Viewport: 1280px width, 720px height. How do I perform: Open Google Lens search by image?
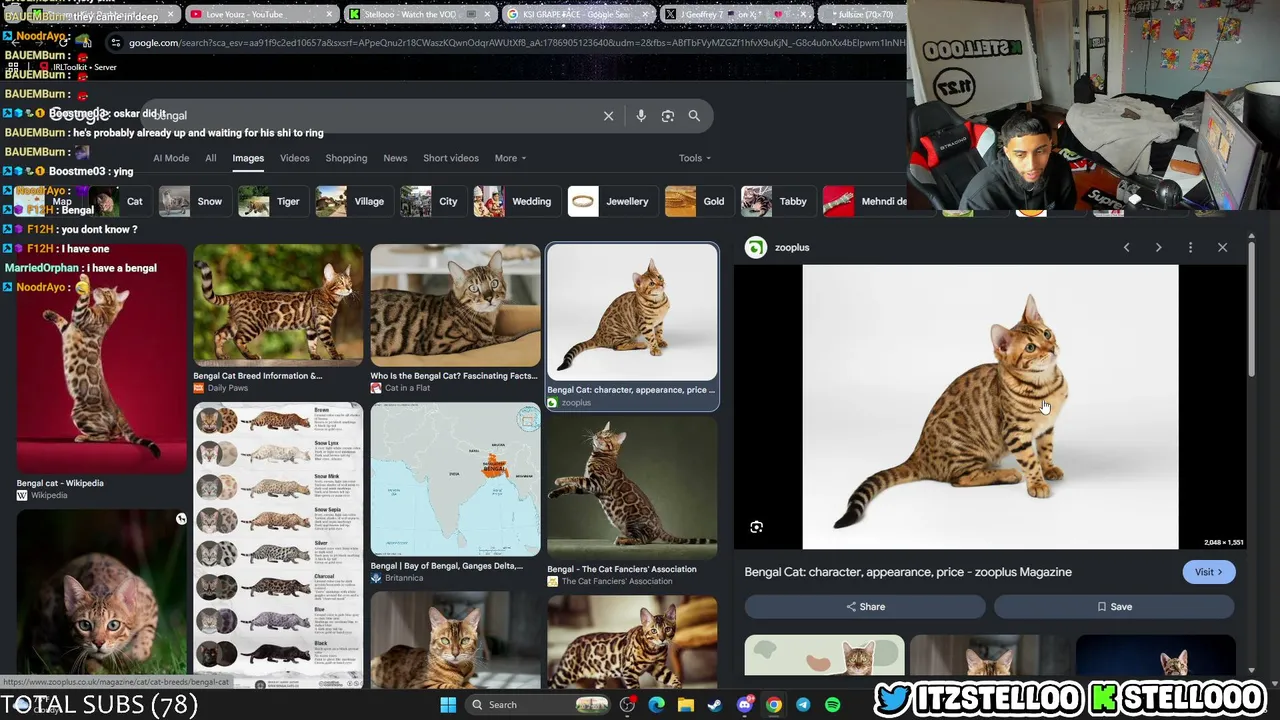668,116
